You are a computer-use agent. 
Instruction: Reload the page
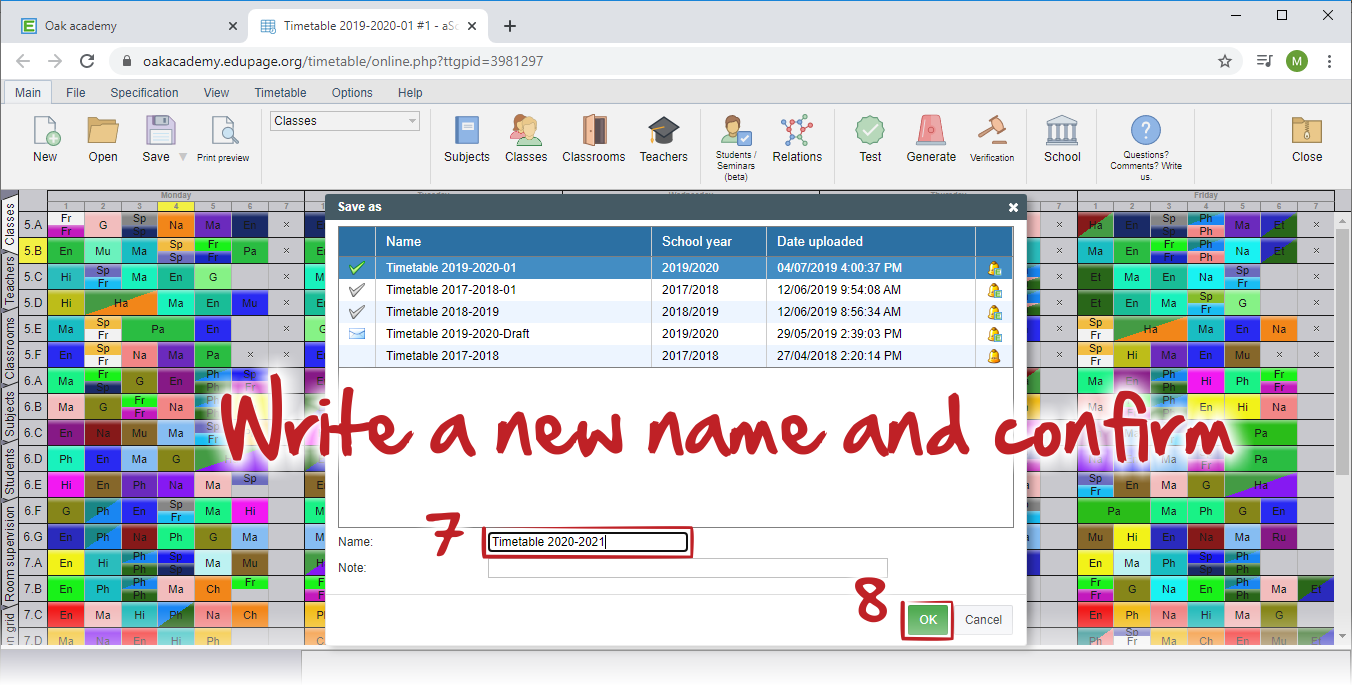click(x=87, y=61)
